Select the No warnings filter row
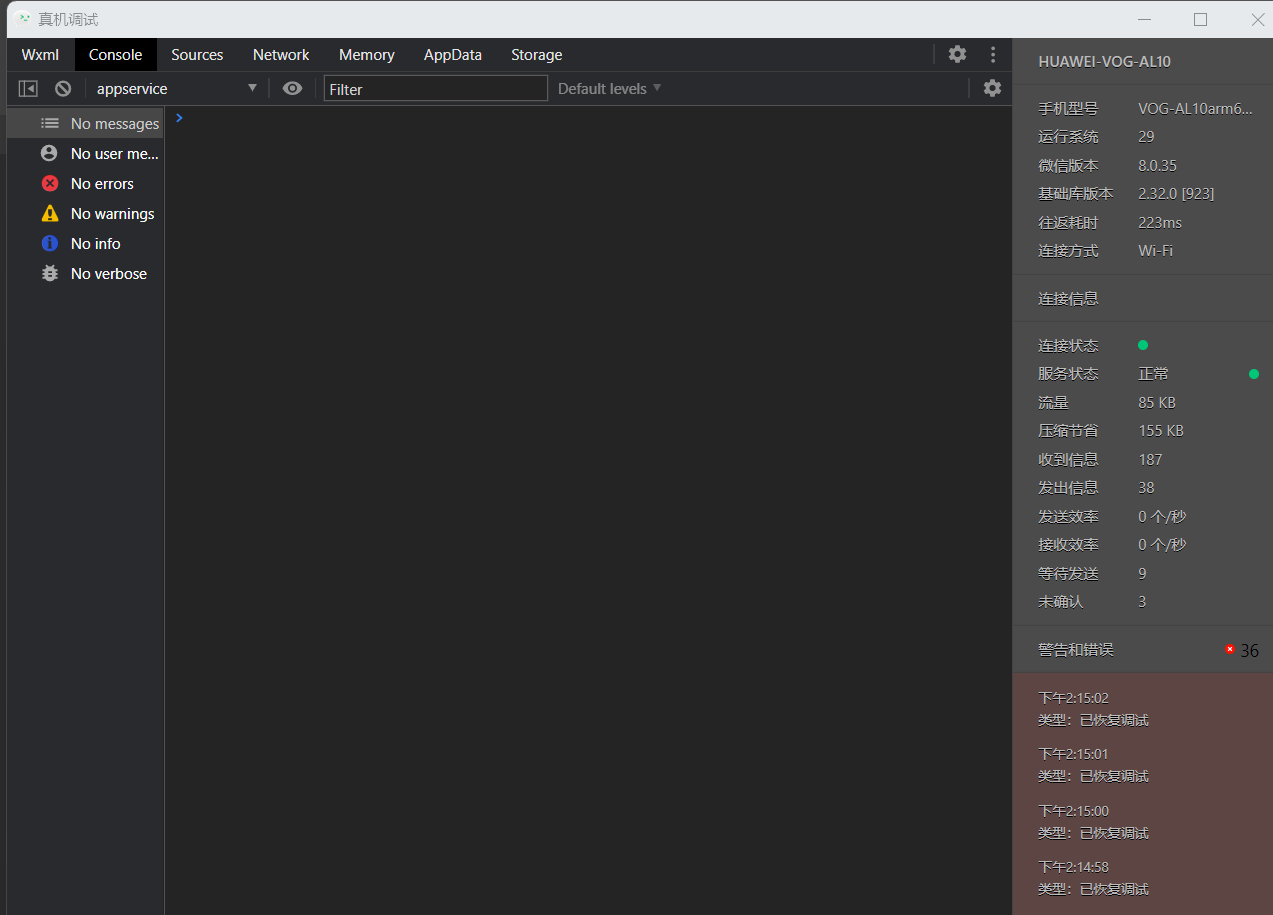The height and width of the screenshot is (915, 1273). point(85,214)
